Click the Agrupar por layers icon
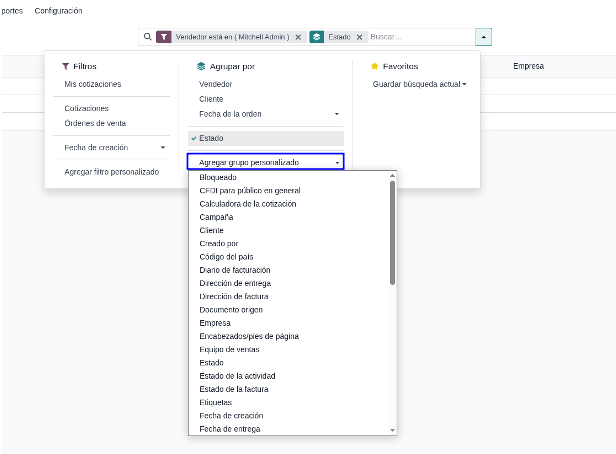This screenshot has width=616, height=454. coord(201,66)
